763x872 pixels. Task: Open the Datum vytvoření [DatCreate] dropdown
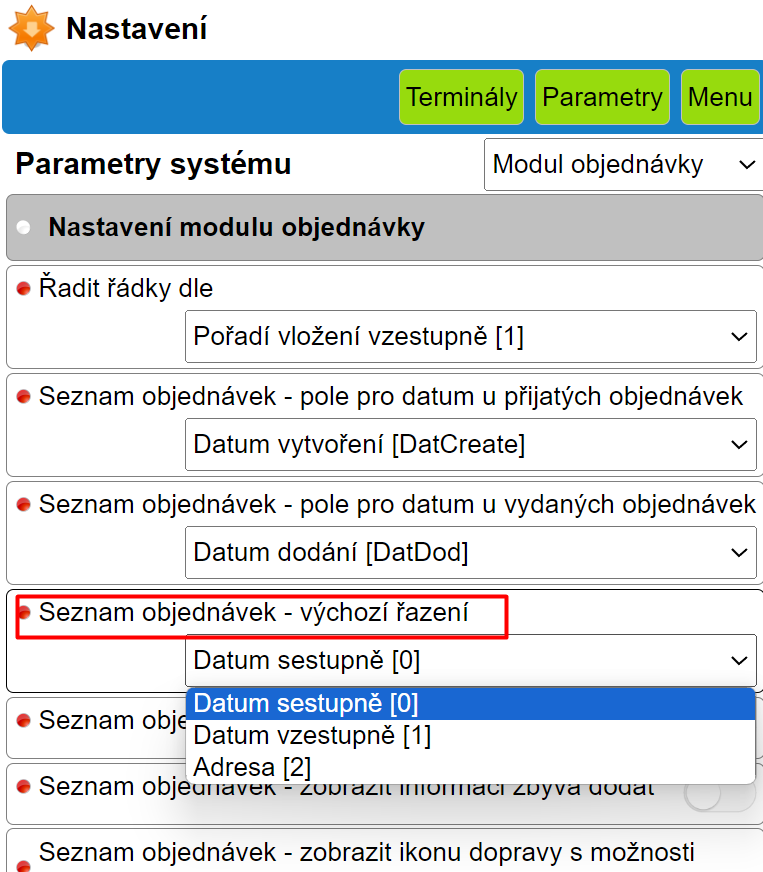pyautogui.click(x=471, y=444)
